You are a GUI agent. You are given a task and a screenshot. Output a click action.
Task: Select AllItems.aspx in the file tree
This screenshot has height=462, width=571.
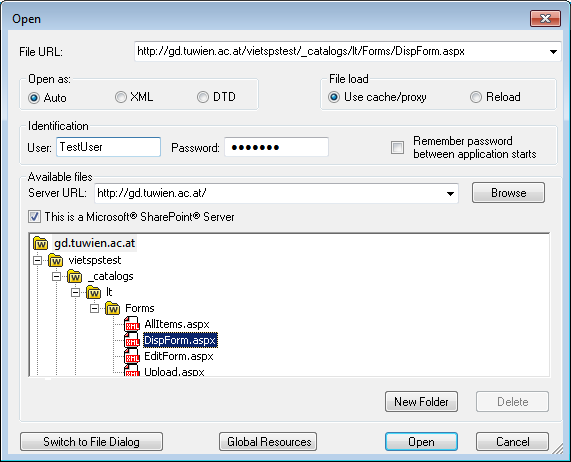tap(177, 324)
